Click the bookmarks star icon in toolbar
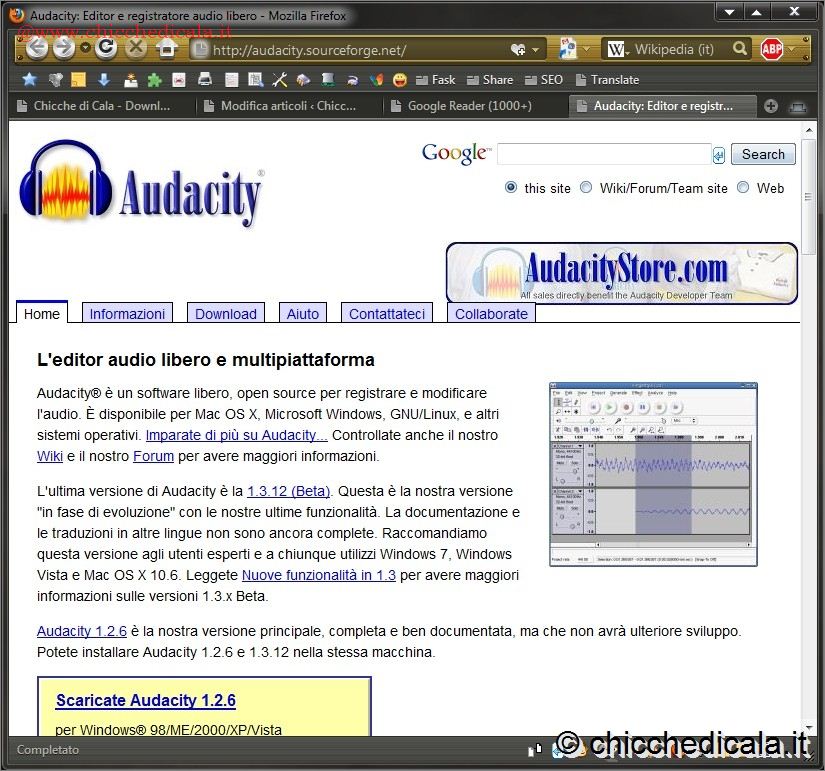The height and width of the screenshot is (771, 825). coord(29,80)
